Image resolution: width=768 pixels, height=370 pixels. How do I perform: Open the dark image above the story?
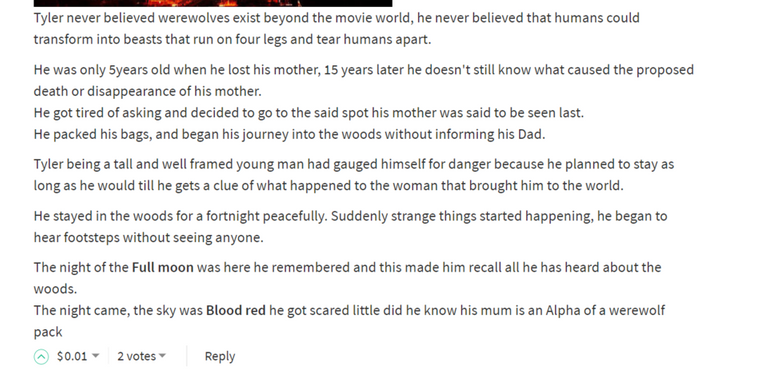pyautogui.click(x=213, y=3)
